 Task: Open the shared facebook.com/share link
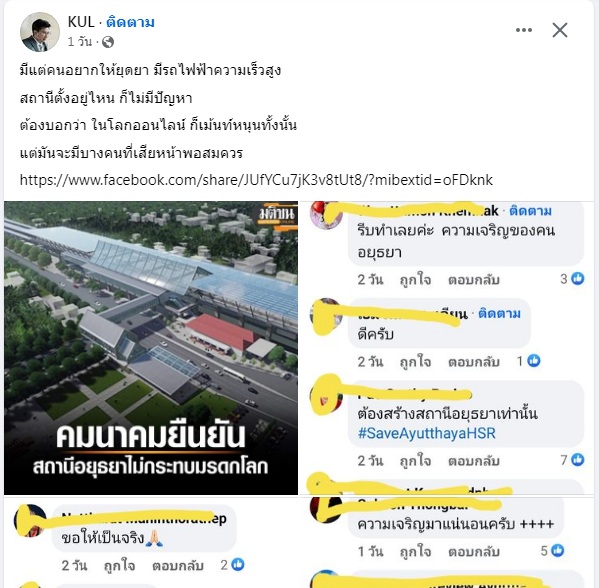coord(256,180)
